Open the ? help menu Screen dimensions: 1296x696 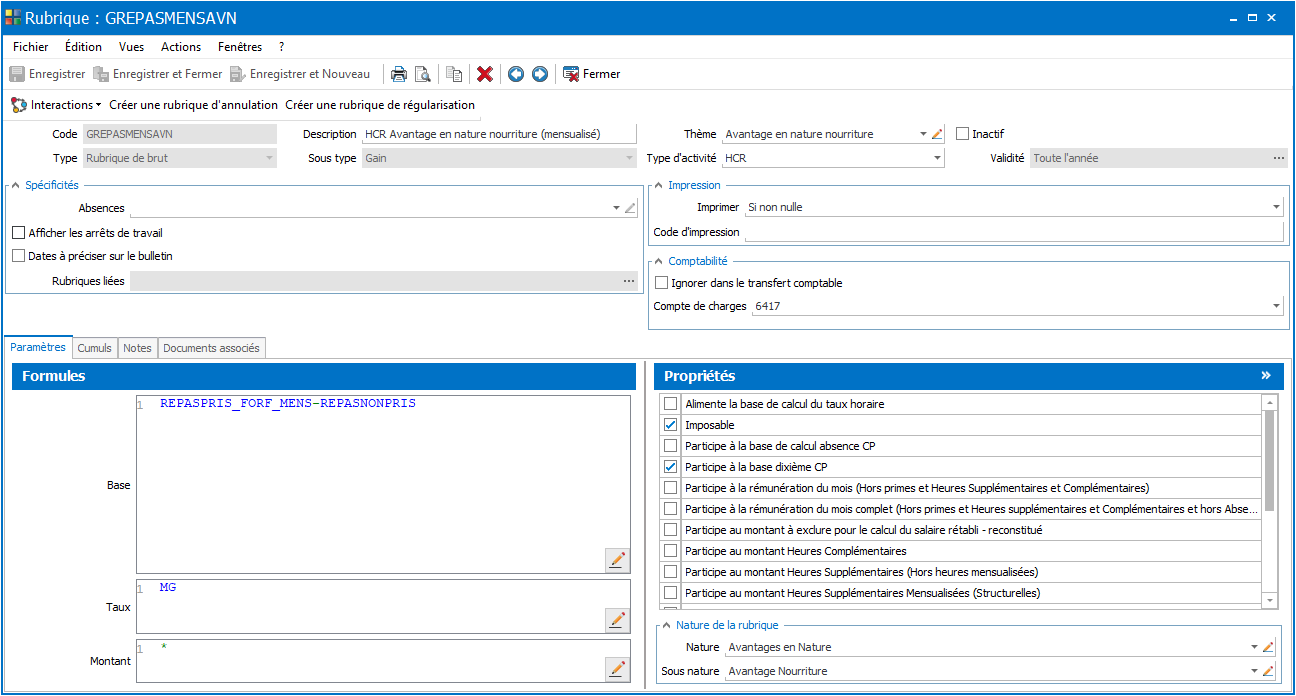point(282,47)
